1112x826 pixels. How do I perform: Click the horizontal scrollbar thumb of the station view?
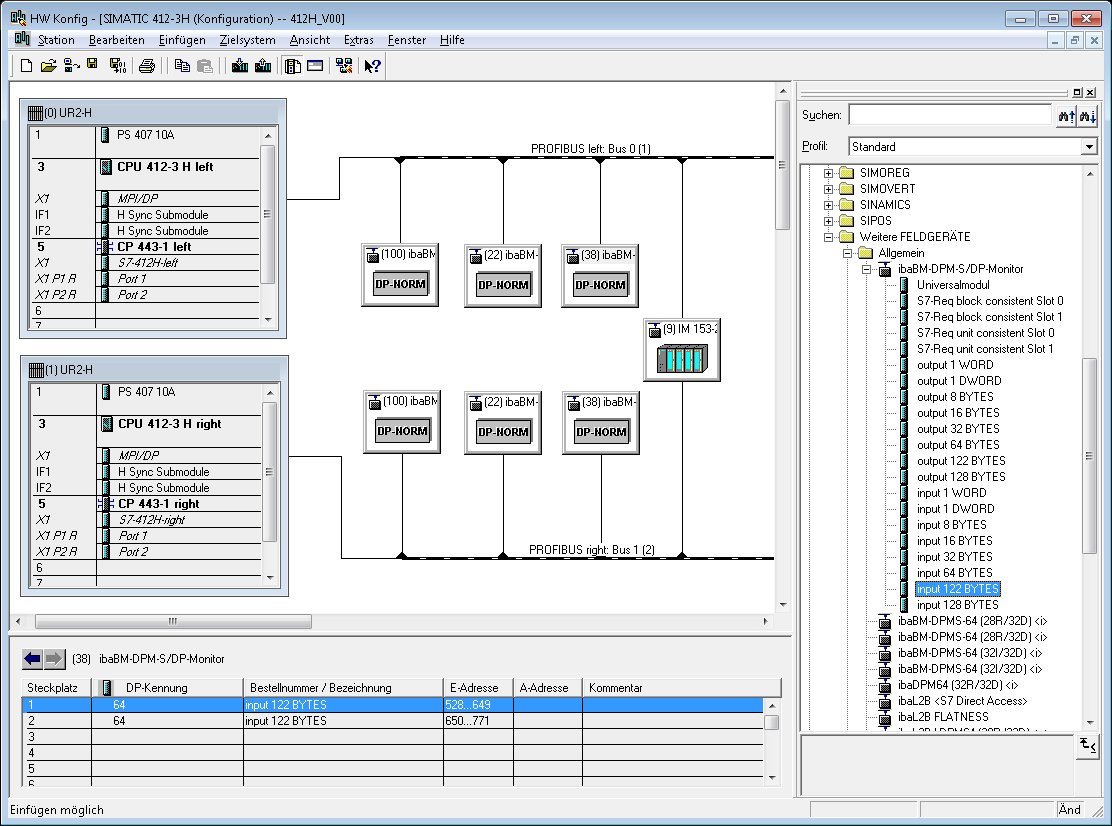173,622
